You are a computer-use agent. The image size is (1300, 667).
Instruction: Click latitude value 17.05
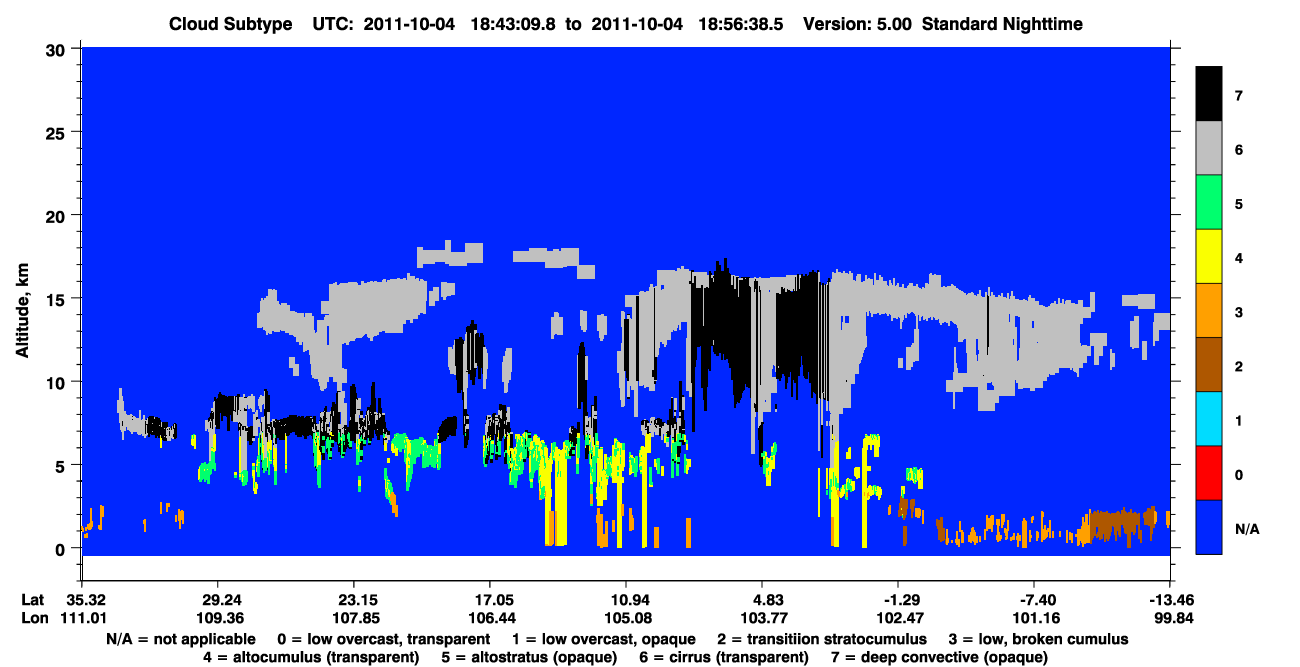(x=489, y=600)
